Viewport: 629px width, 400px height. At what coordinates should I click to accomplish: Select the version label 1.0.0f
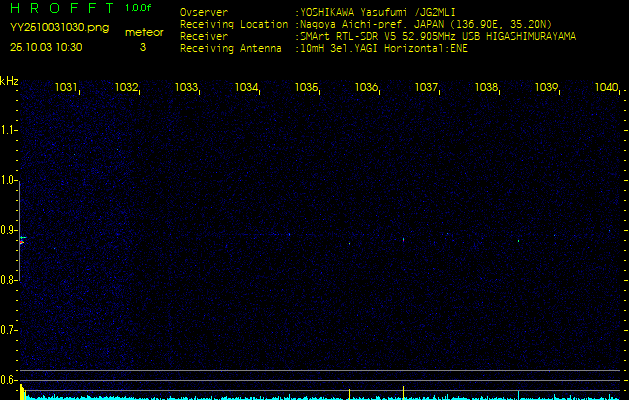(x=138, y=8)
